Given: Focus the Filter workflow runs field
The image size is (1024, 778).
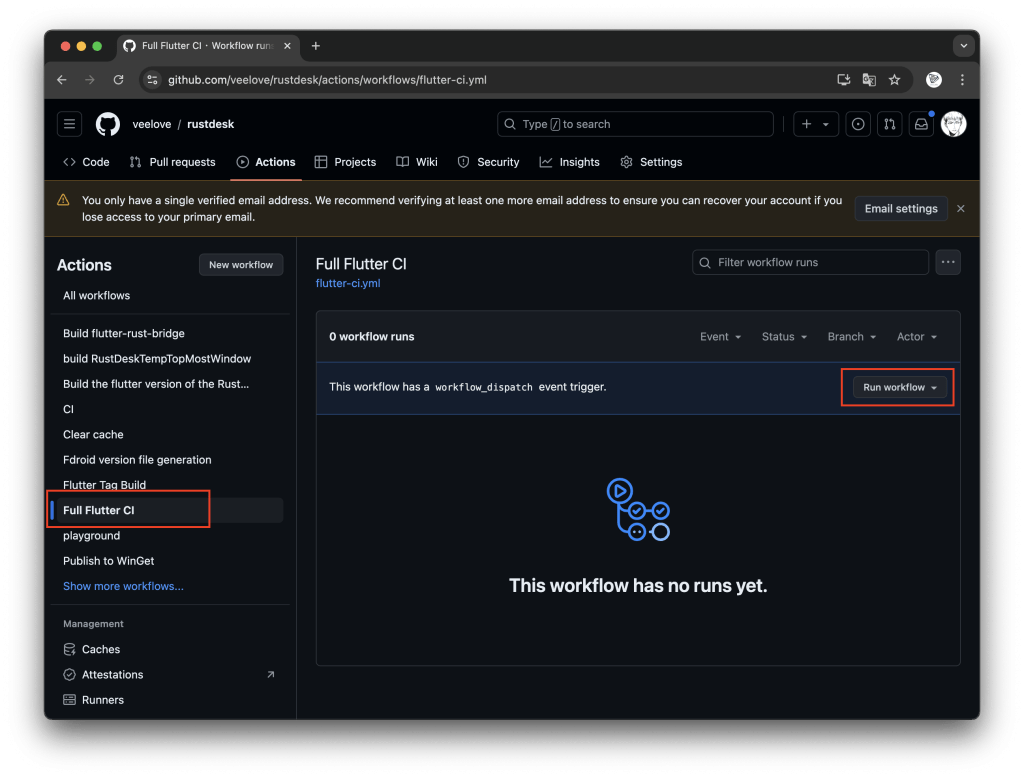Looking at the screenshot, I should pyautogui.click(x=810, y=262).
